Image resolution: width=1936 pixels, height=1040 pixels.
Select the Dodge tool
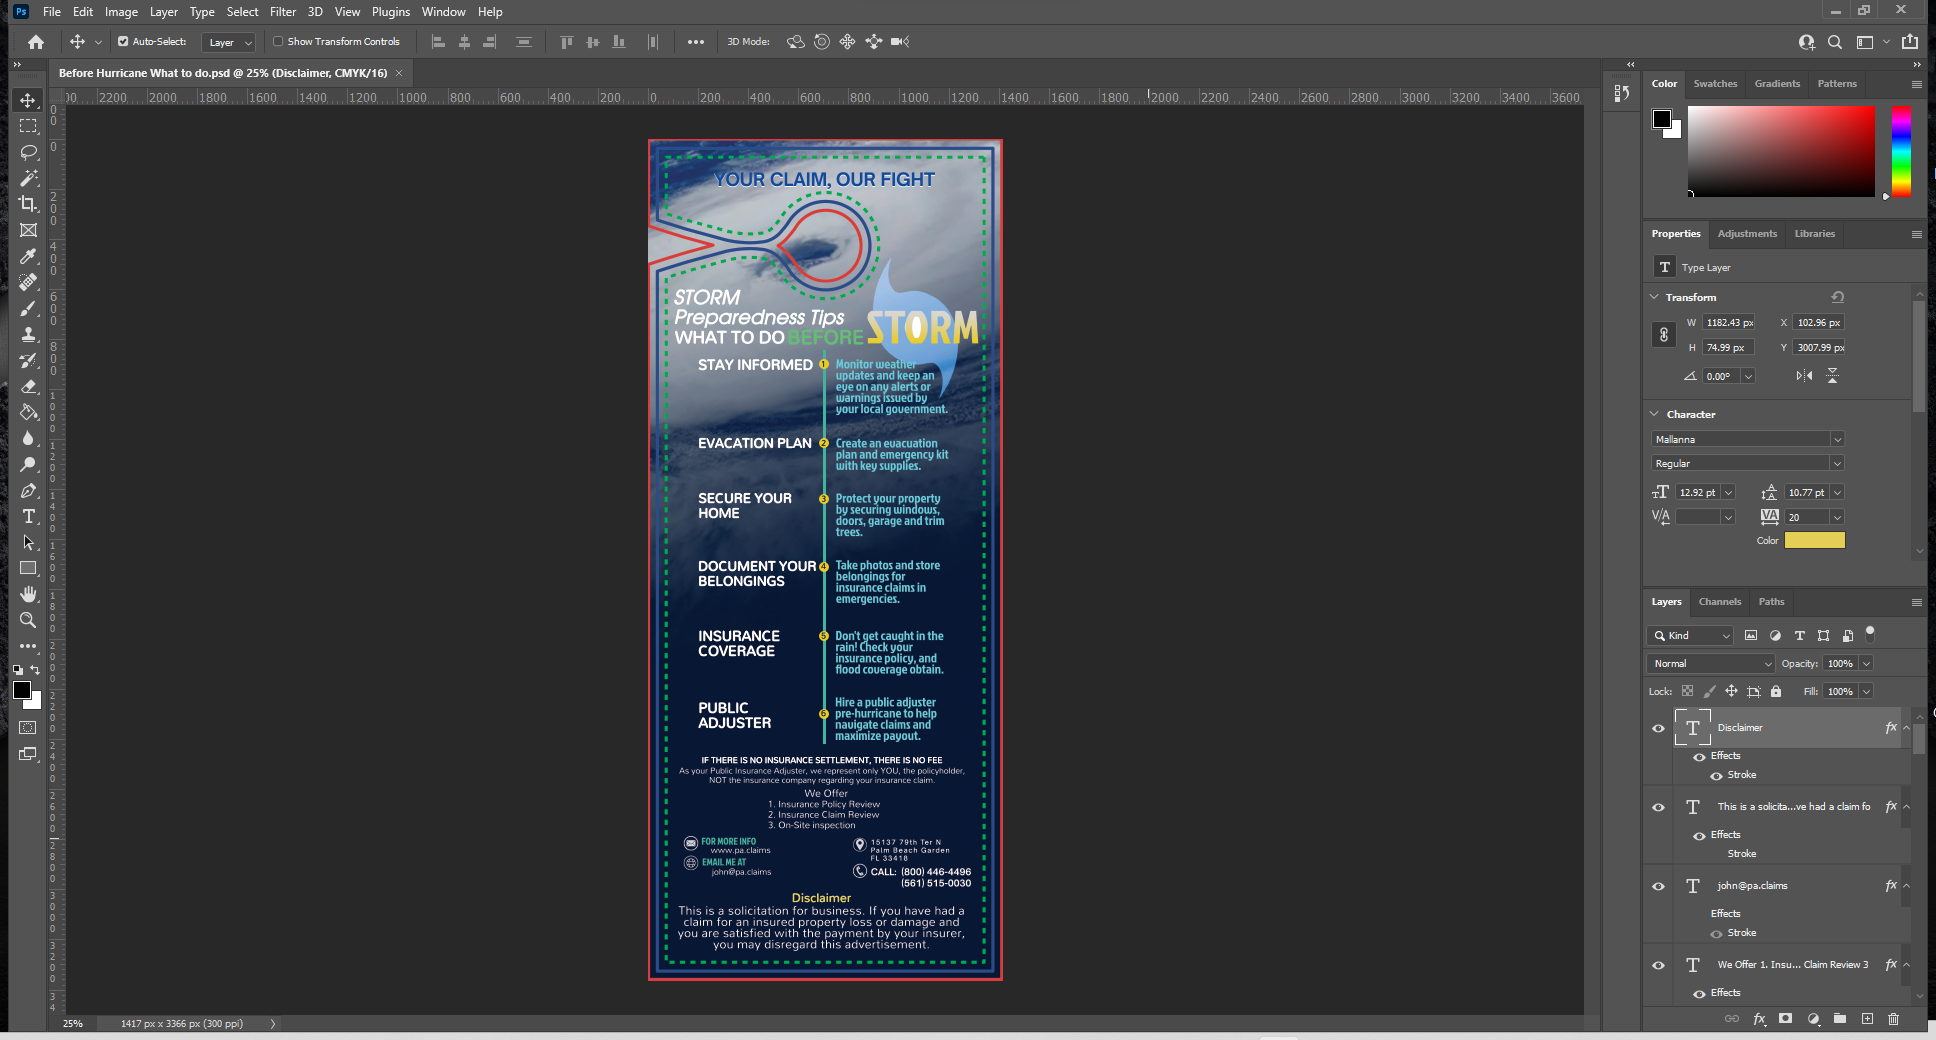[28, 464]
